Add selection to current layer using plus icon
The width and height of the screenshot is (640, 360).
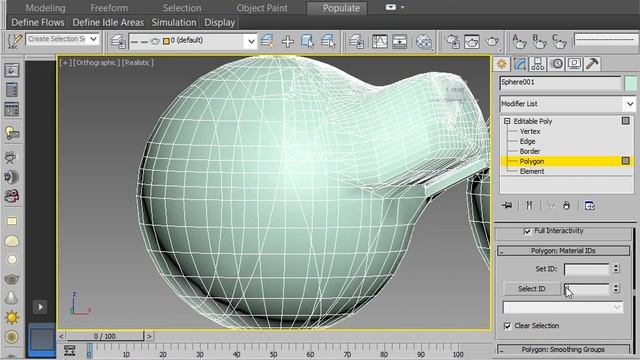tap(288, 41)
